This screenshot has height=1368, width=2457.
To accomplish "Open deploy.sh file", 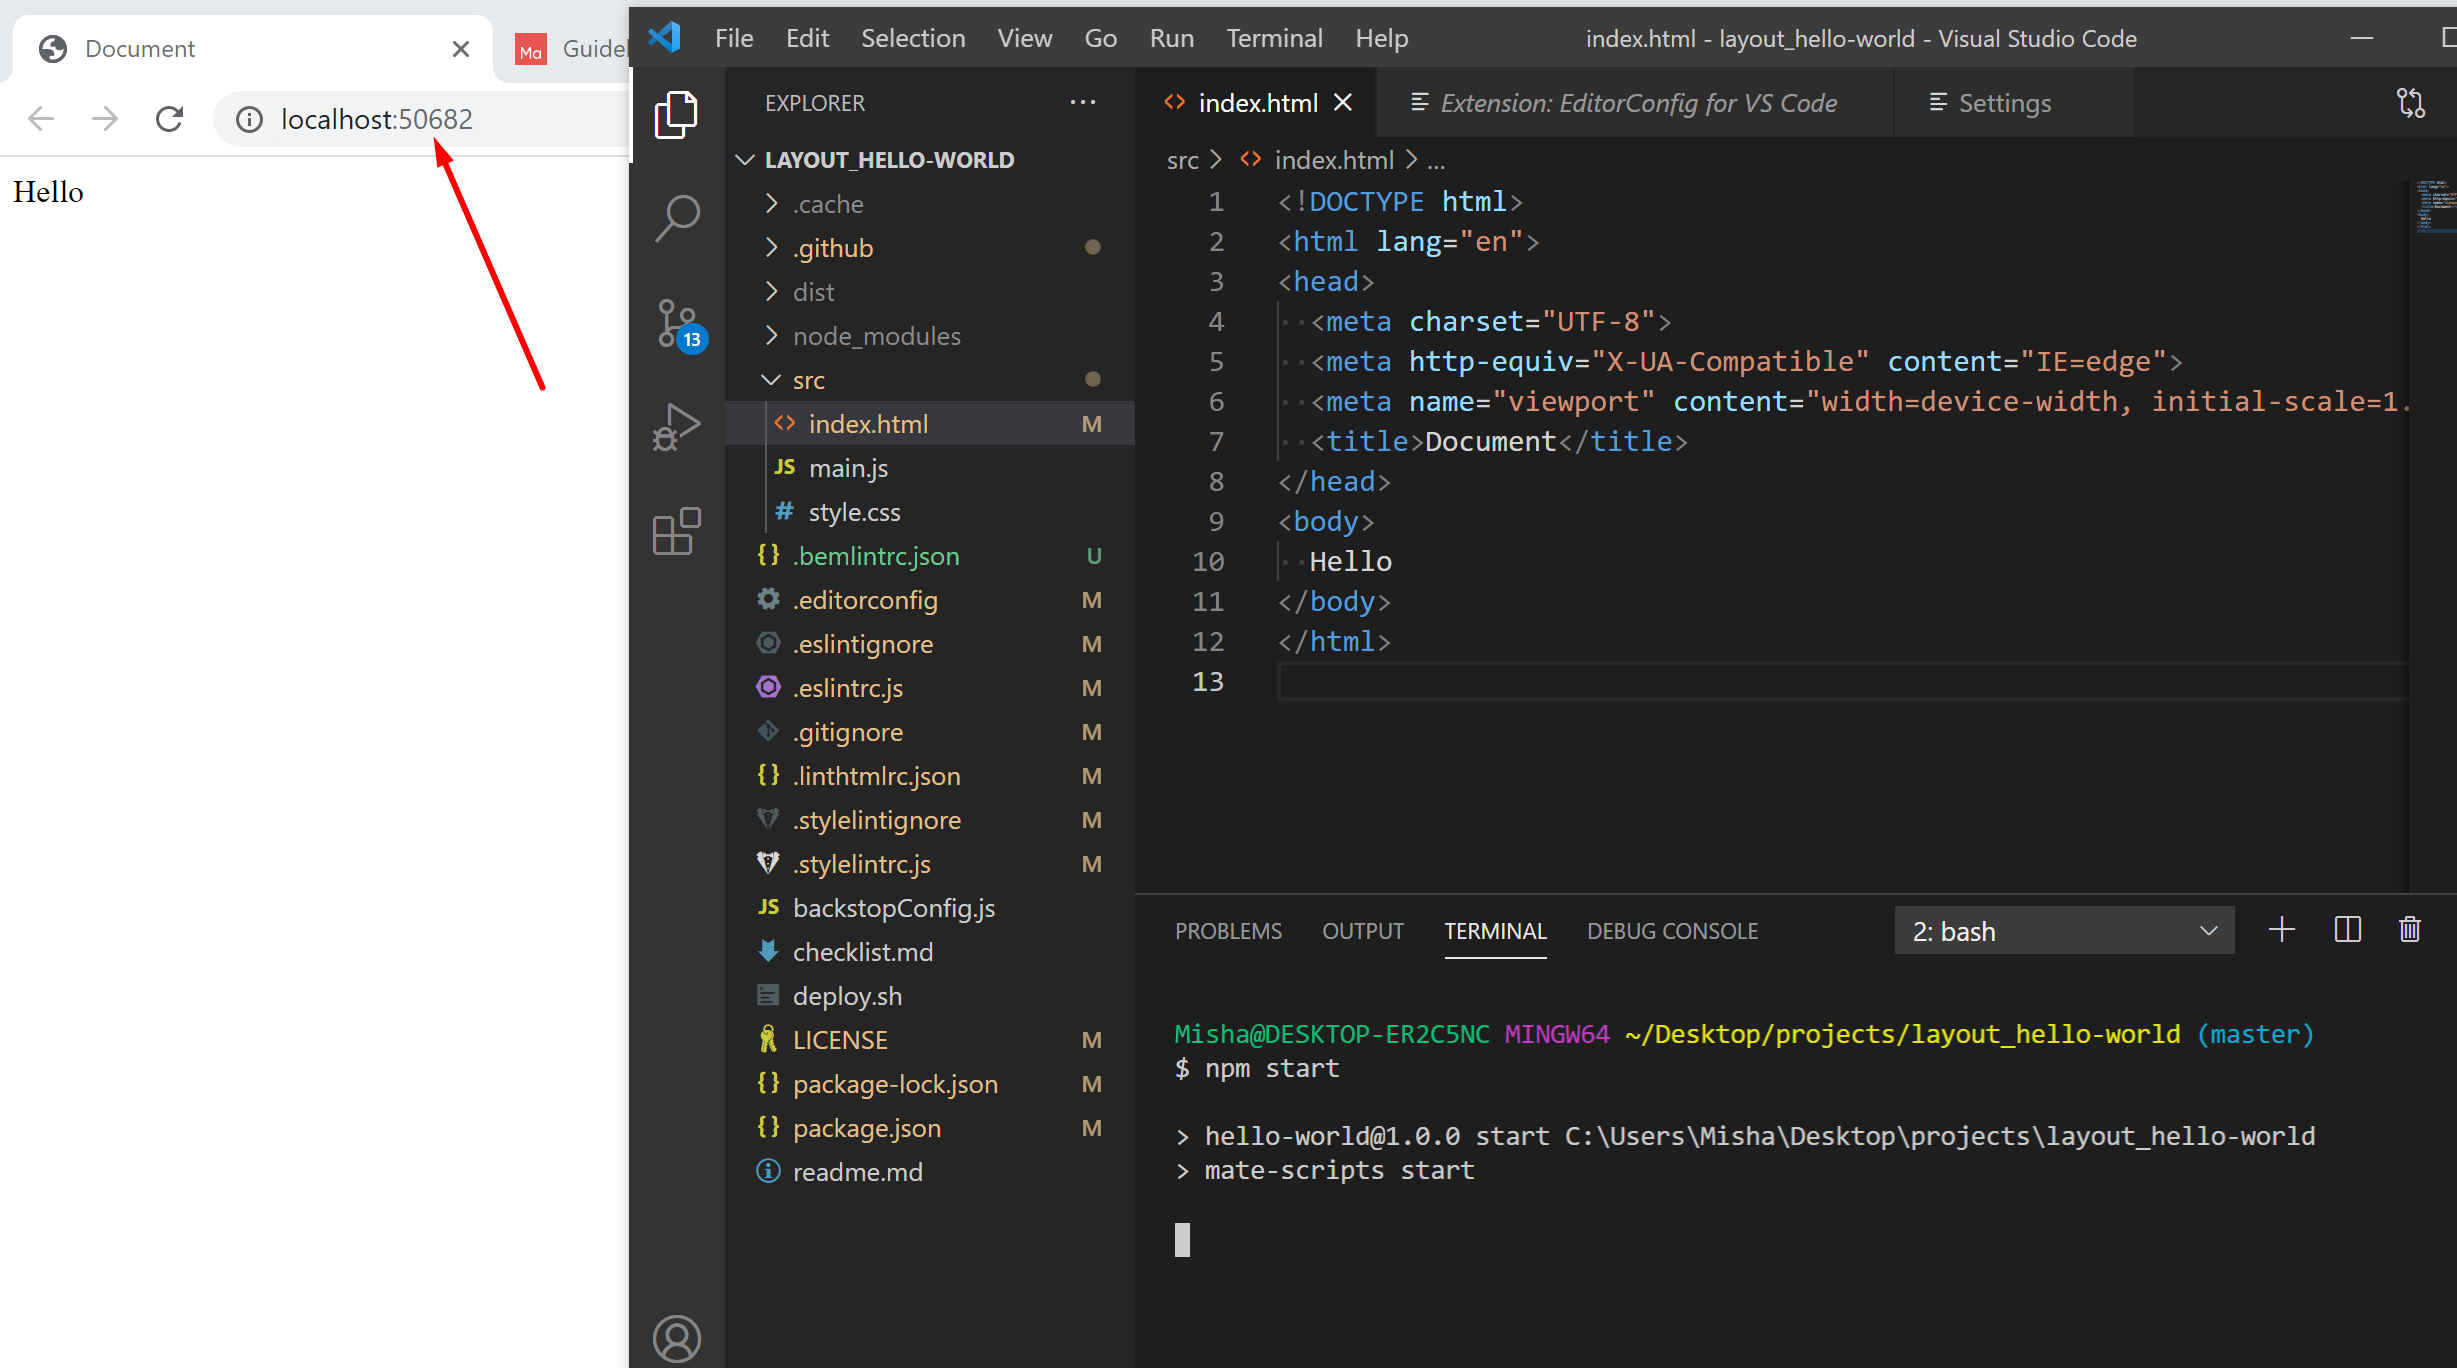I will point(930,996).
